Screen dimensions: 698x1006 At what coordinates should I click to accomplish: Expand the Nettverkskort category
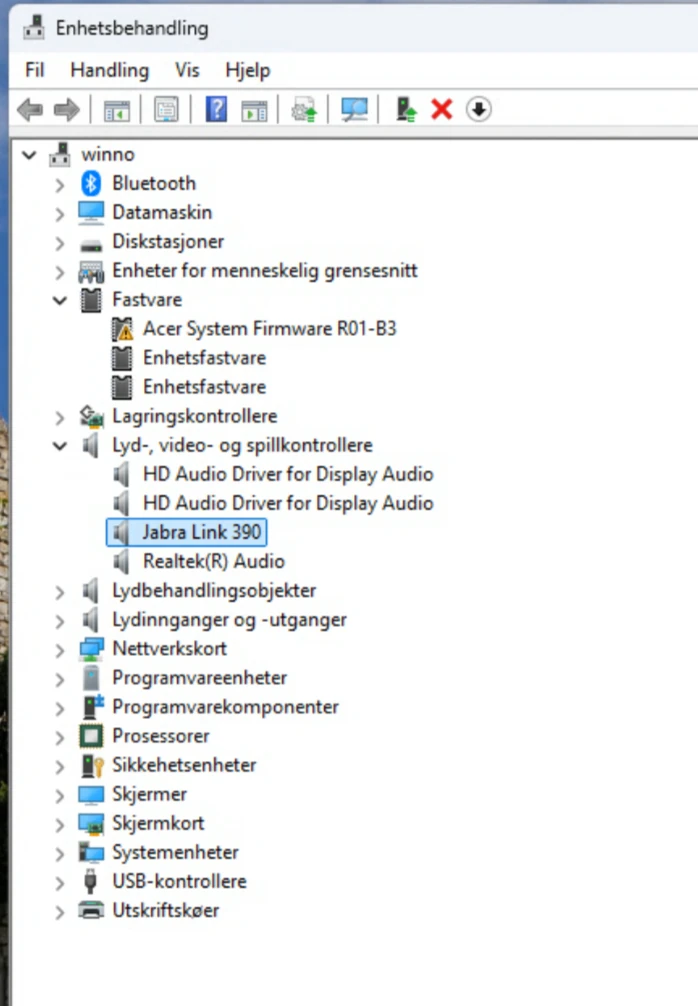click(x=60, y=651)
